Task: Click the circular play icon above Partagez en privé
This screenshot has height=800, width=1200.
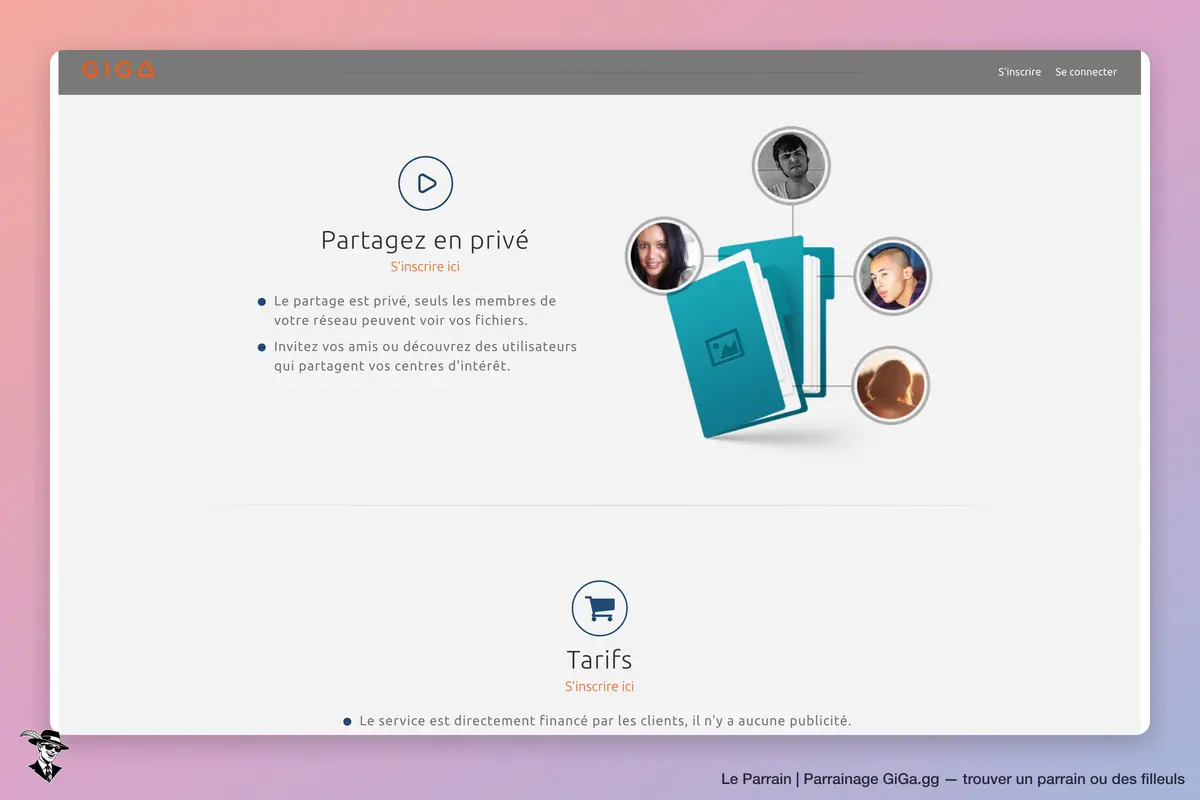Action: click(x=426, y=183)
